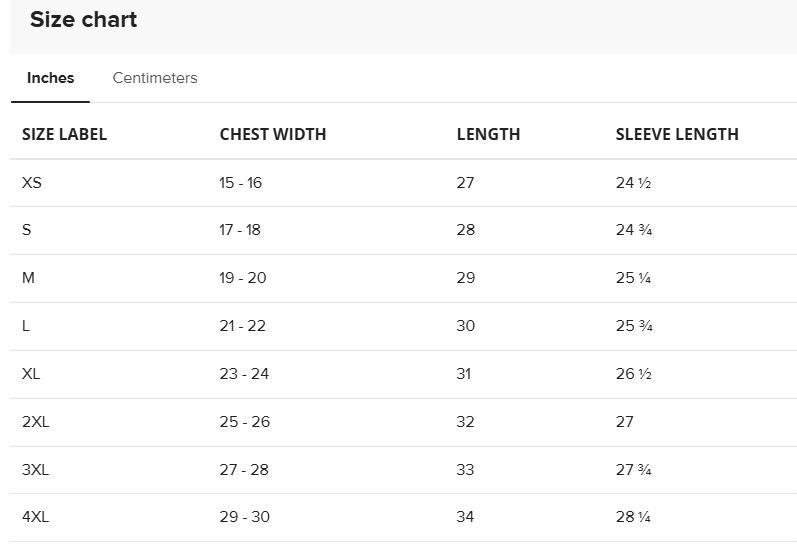
Task: Select the 4XL size row label
Action: pos(36,517)
